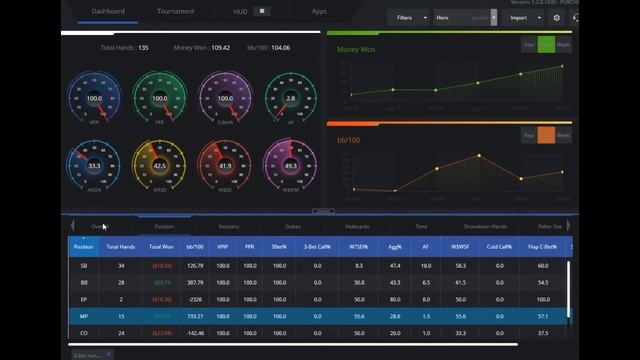Select the SB position row

pyautogui.click(x=318, y=266)
